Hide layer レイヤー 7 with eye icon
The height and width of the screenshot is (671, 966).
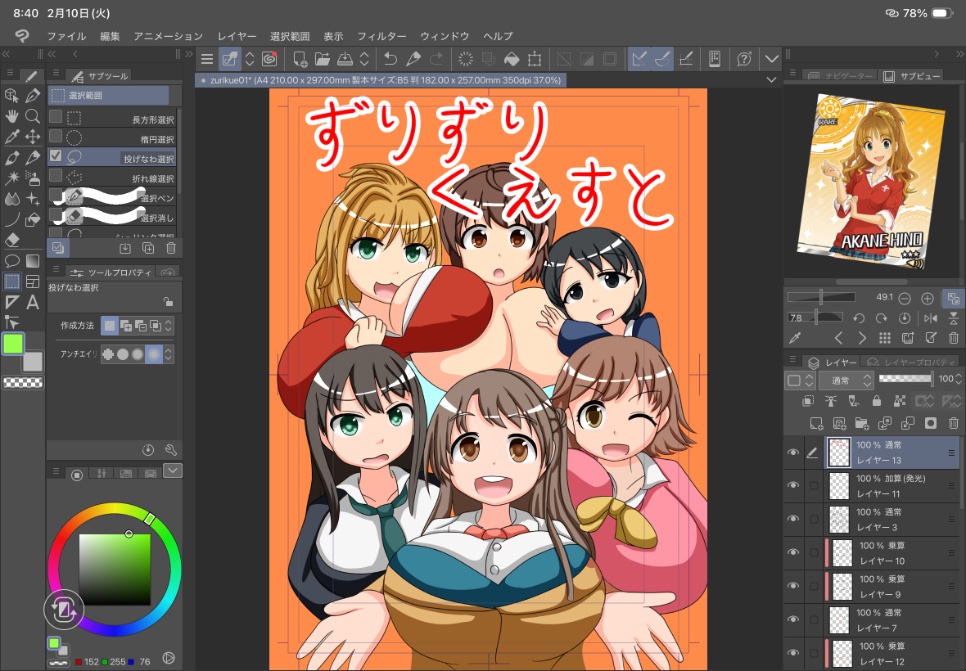coord(794,619)
